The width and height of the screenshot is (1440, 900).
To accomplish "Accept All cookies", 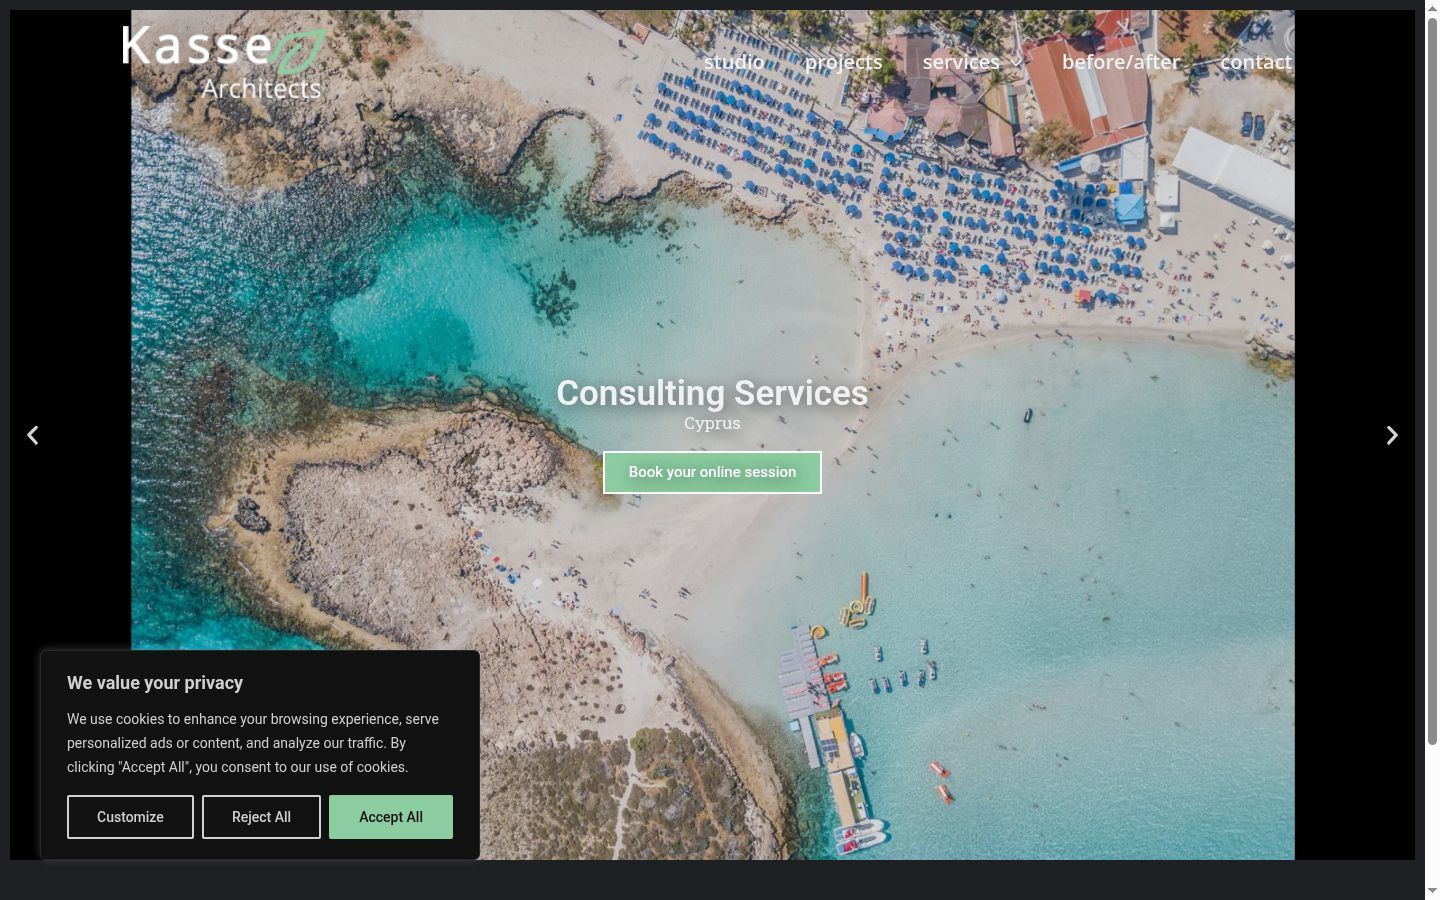I will click(391, 817).
